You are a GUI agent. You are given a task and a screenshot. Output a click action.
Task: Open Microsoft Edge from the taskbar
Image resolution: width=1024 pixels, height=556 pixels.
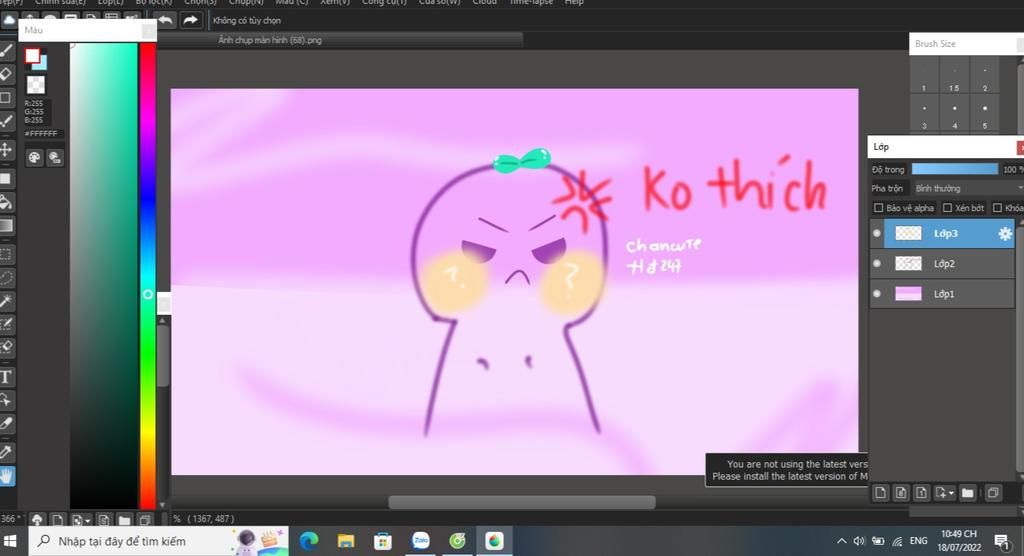(309, 541)
